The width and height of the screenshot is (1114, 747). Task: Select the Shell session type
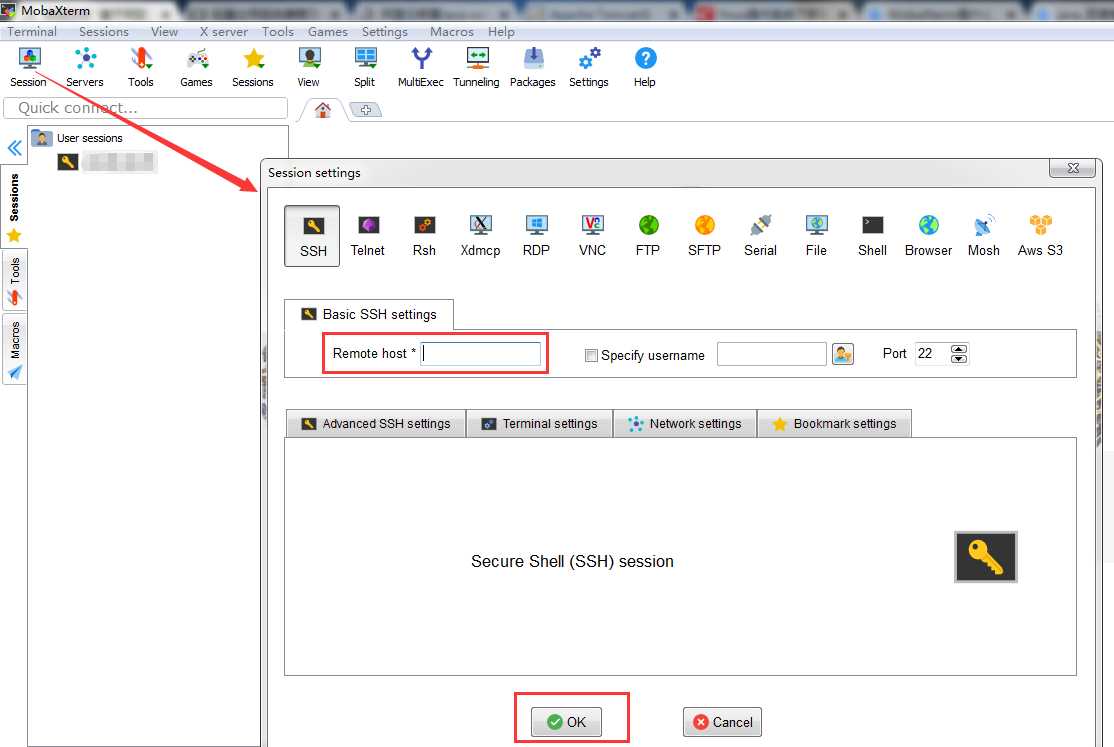(x=872, y=236)
